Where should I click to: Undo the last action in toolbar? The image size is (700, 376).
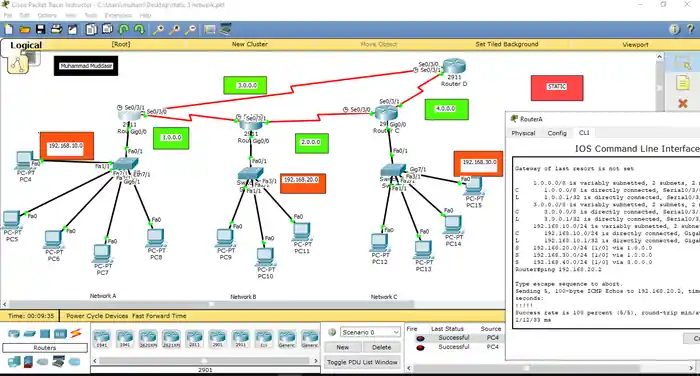pyautogui.click(x=124, y=29)
